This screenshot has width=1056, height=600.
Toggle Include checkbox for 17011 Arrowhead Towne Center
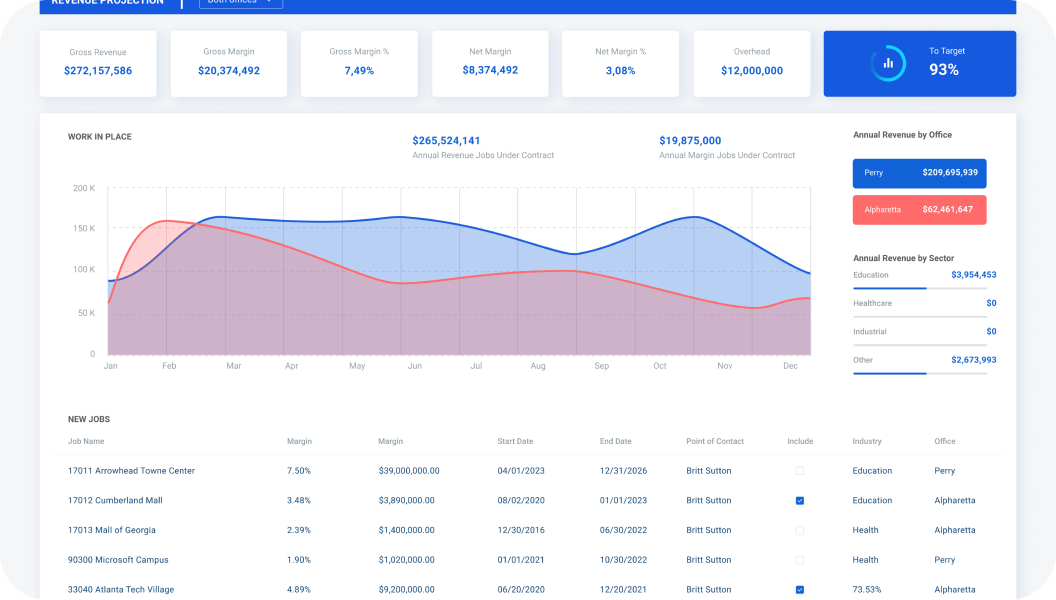[x=799, y=471]
